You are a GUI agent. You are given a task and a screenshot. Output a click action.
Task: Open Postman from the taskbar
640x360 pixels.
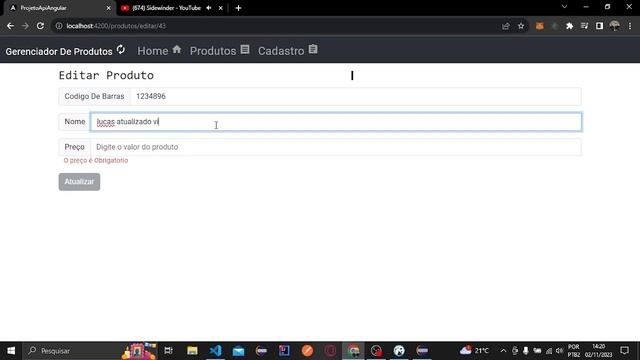click(x=307, y=351)
